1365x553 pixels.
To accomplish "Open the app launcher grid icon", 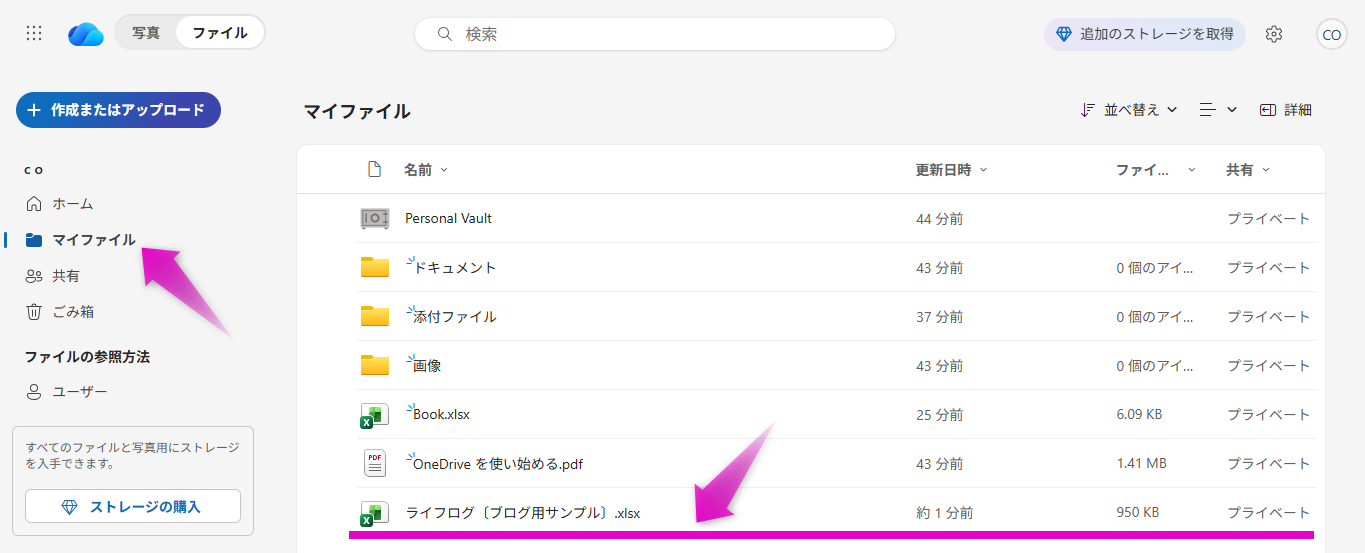I will coord(34,33).
